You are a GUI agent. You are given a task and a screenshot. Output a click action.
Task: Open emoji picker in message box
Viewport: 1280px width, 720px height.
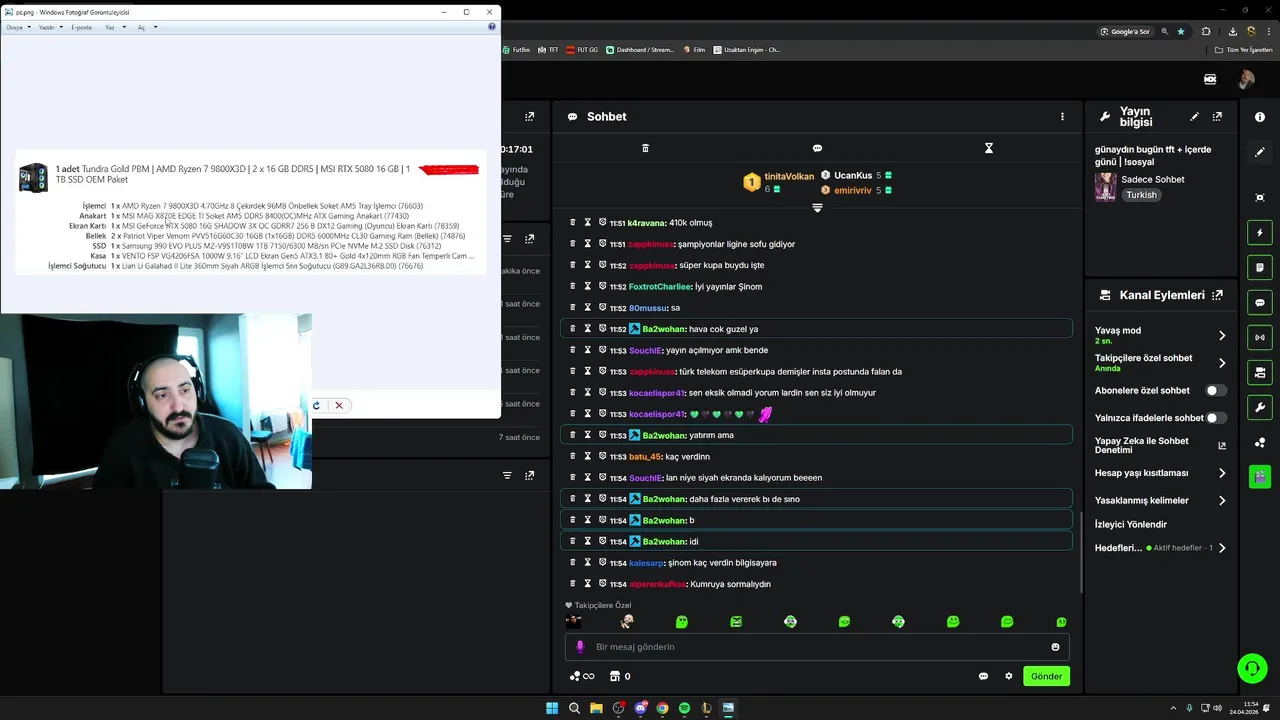[x=1055, y=647]
